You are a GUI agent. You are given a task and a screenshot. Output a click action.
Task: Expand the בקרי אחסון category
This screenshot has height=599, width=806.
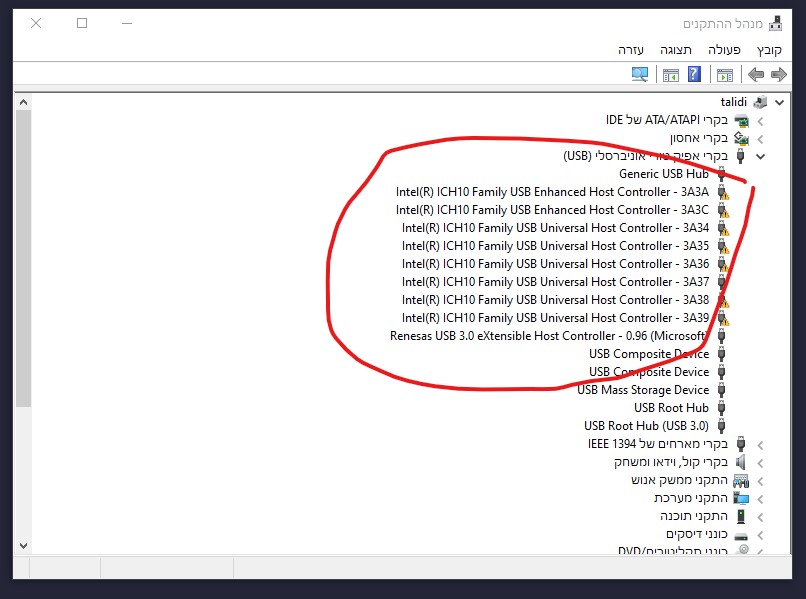click(x=760, y=139)
